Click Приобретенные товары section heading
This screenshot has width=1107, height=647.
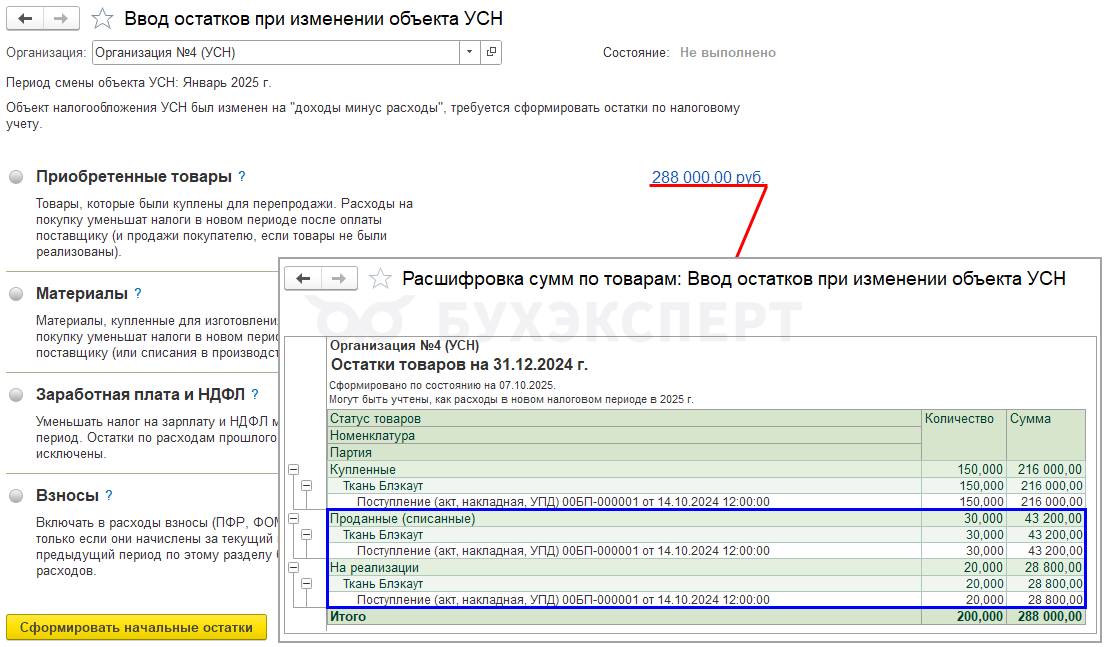point(134,177)
